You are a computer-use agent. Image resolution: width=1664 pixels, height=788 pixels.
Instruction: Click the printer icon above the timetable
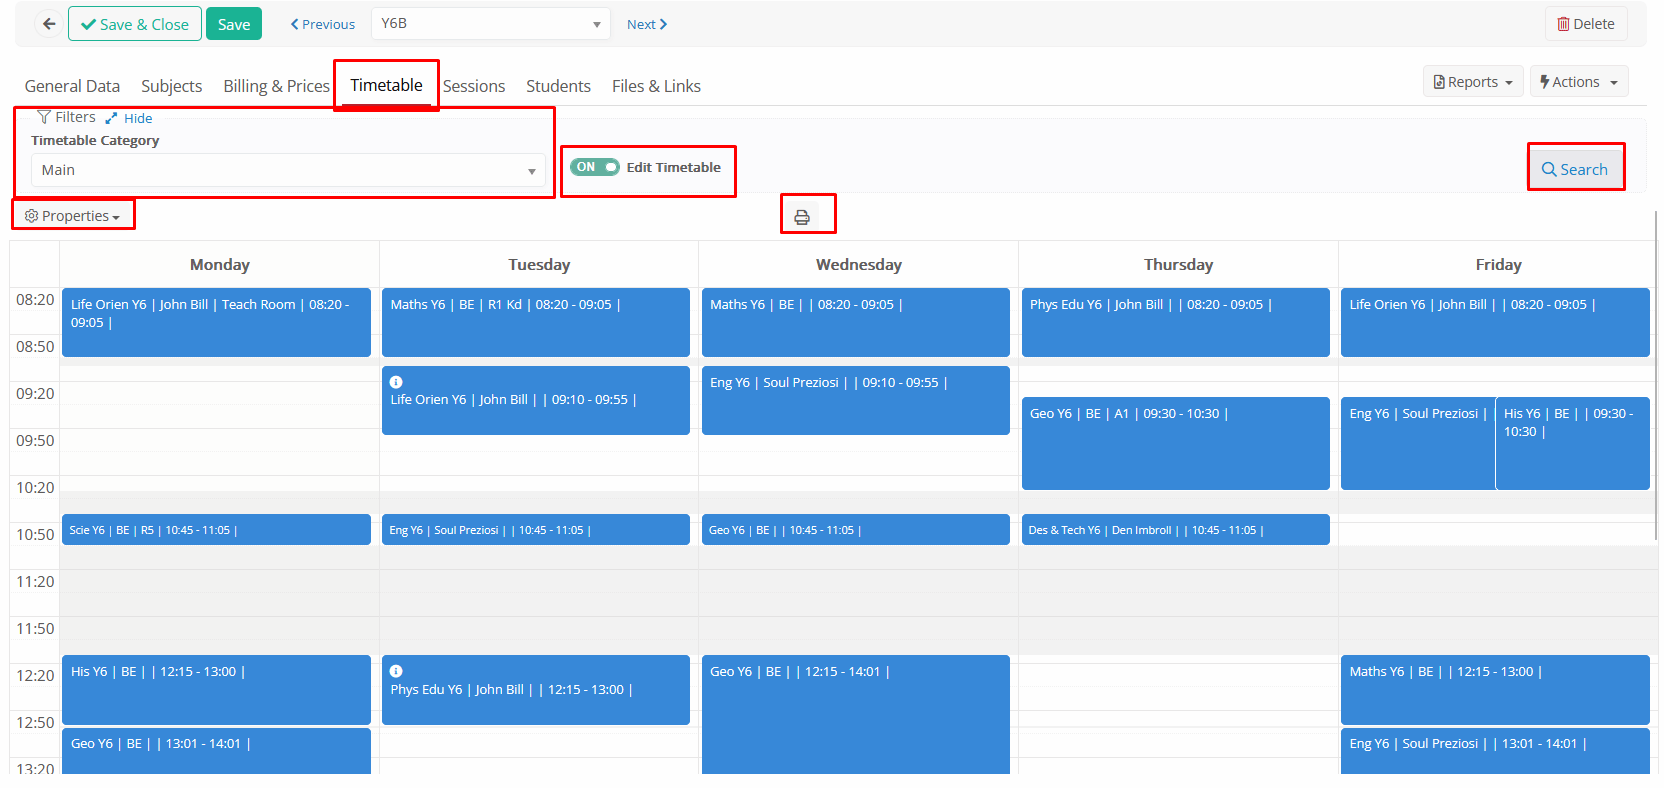(x=801, y=217)
